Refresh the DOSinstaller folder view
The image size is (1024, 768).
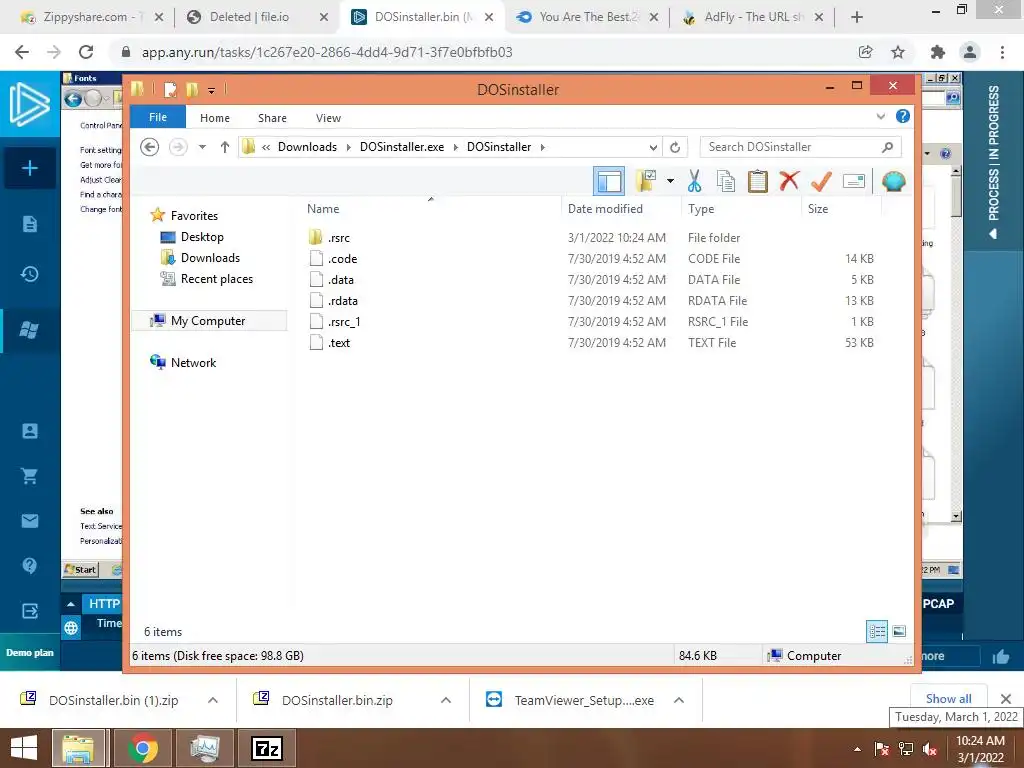tap(675, 148)
